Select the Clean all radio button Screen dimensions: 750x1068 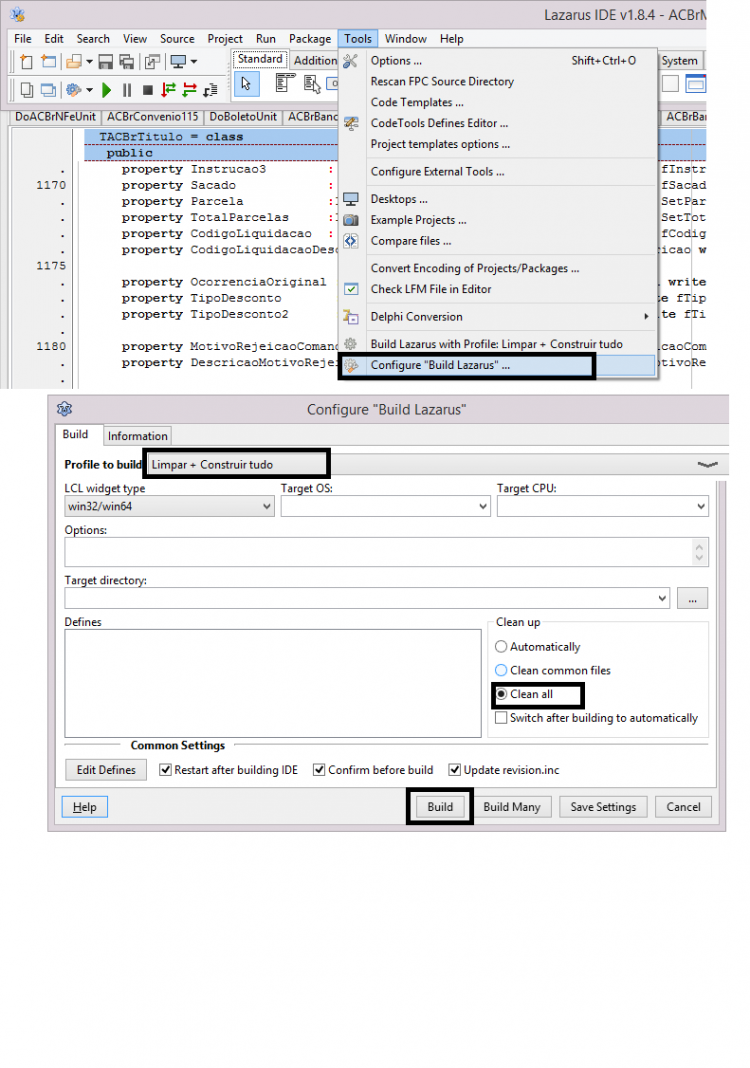[x=501, y=694]
